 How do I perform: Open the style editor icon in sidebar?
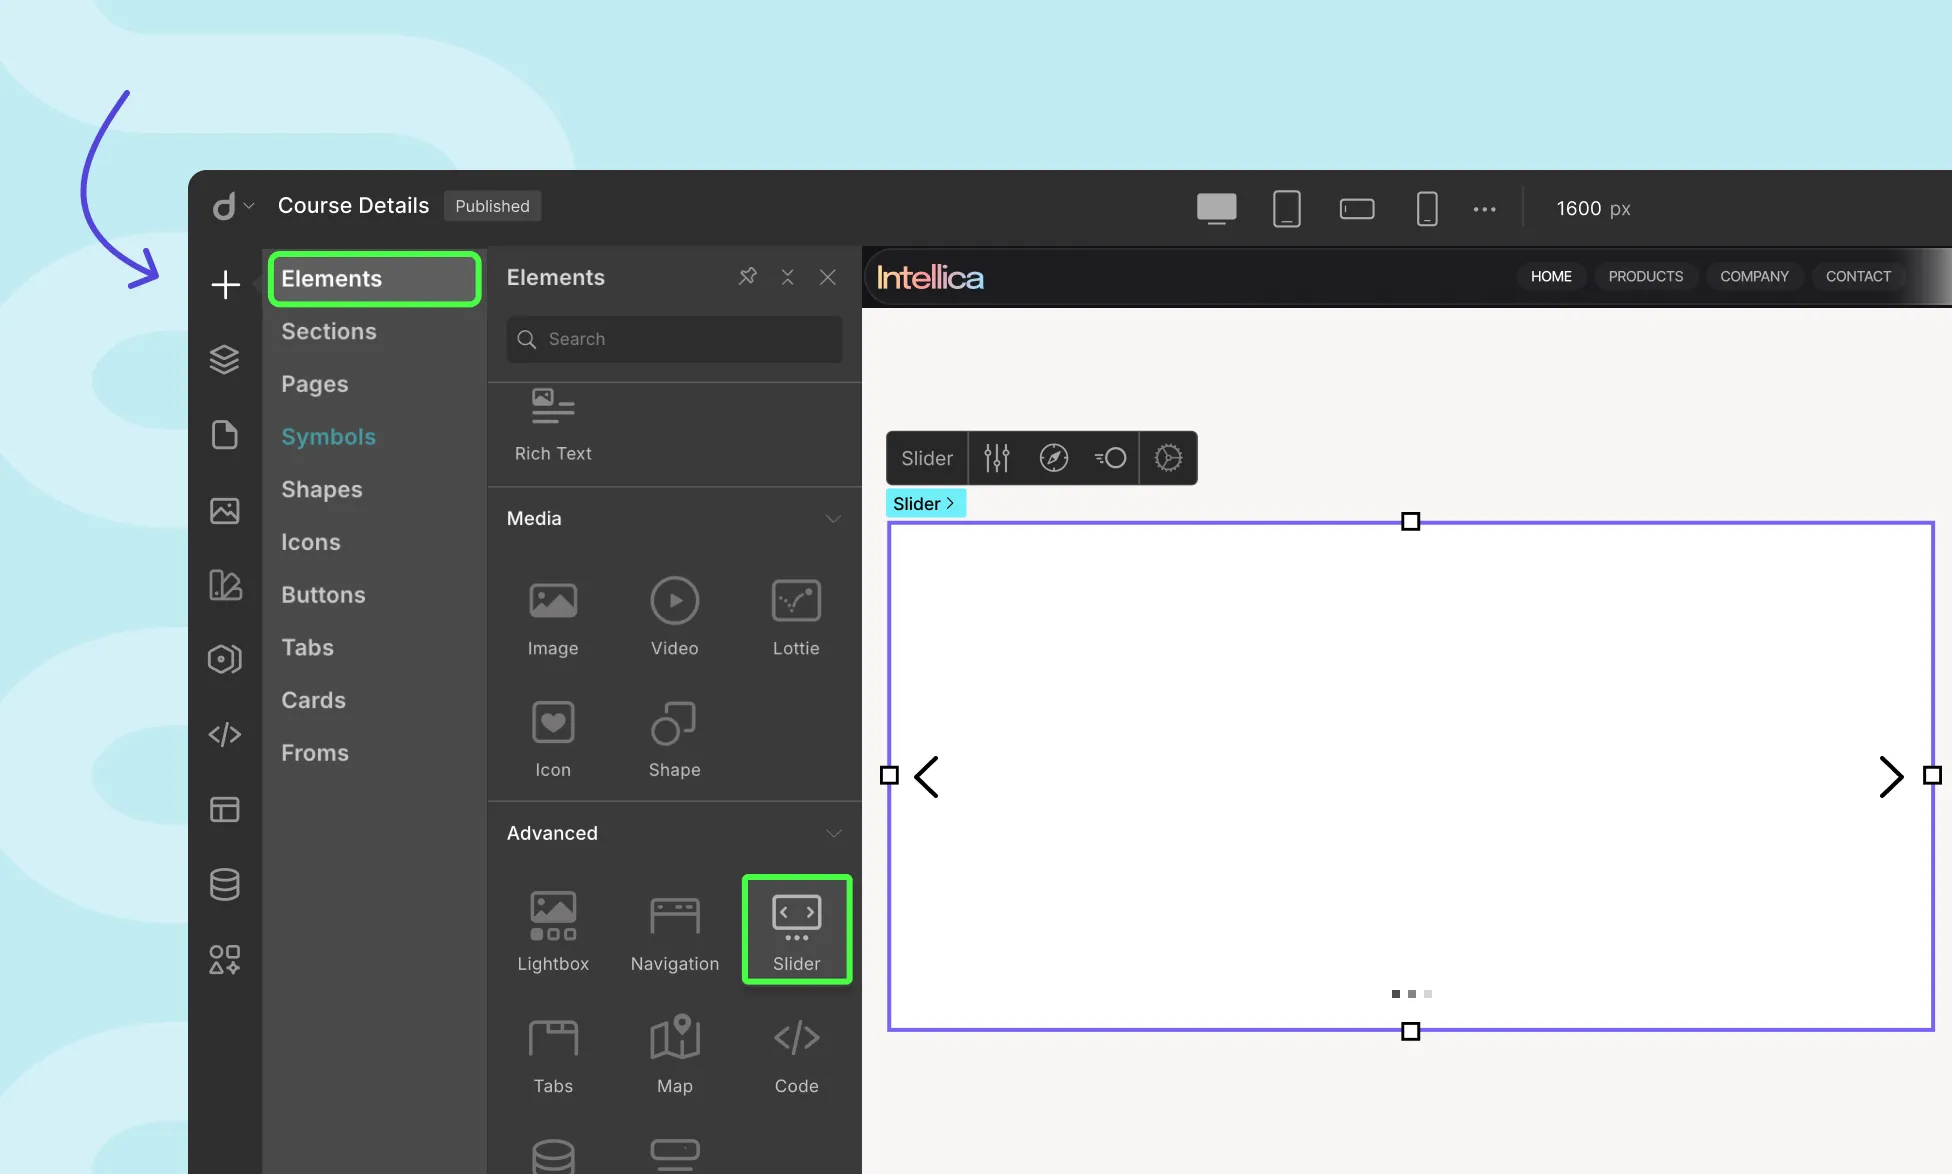(x=225, y=585)
